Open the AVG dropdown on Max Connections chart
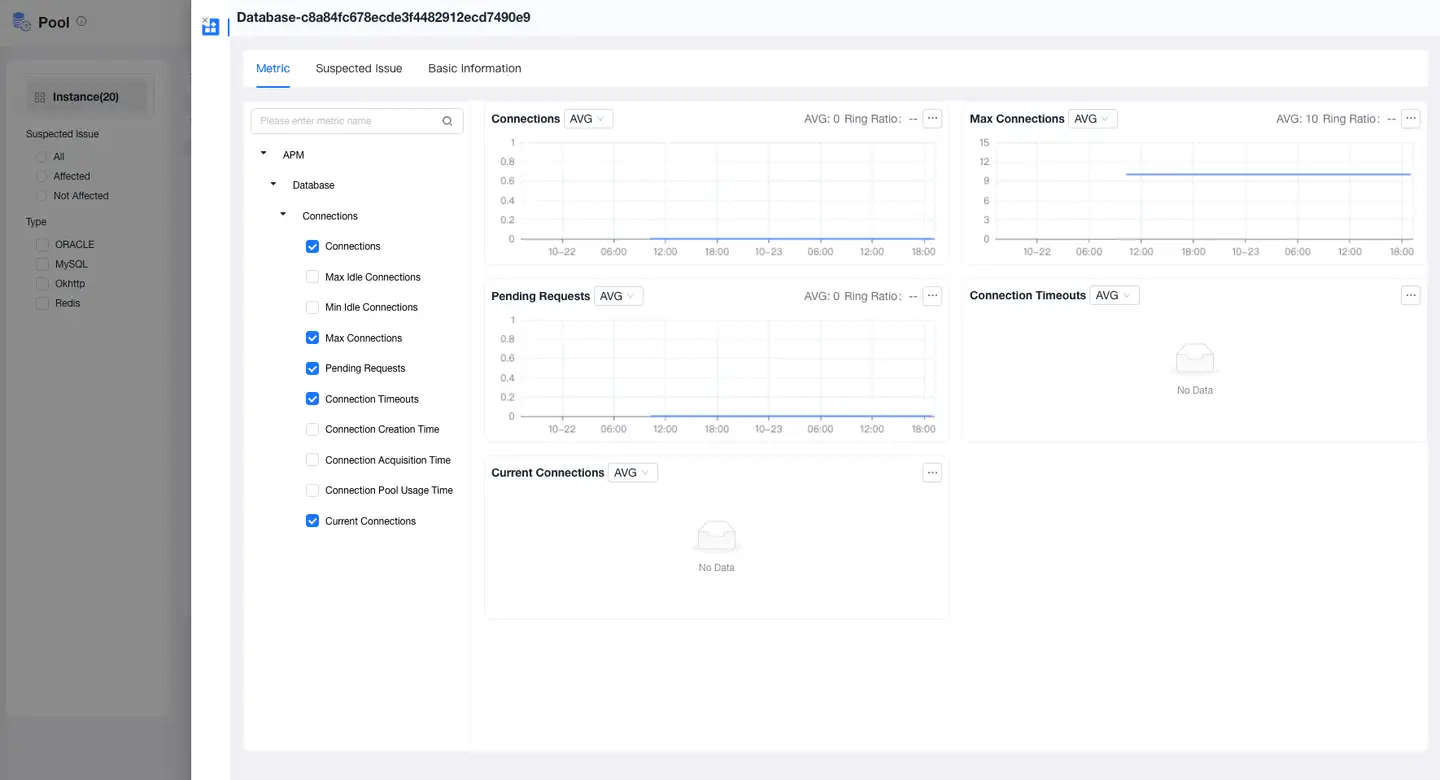Image resolution: width=1440 pixels, height=780 pixels. (1092, 119)
